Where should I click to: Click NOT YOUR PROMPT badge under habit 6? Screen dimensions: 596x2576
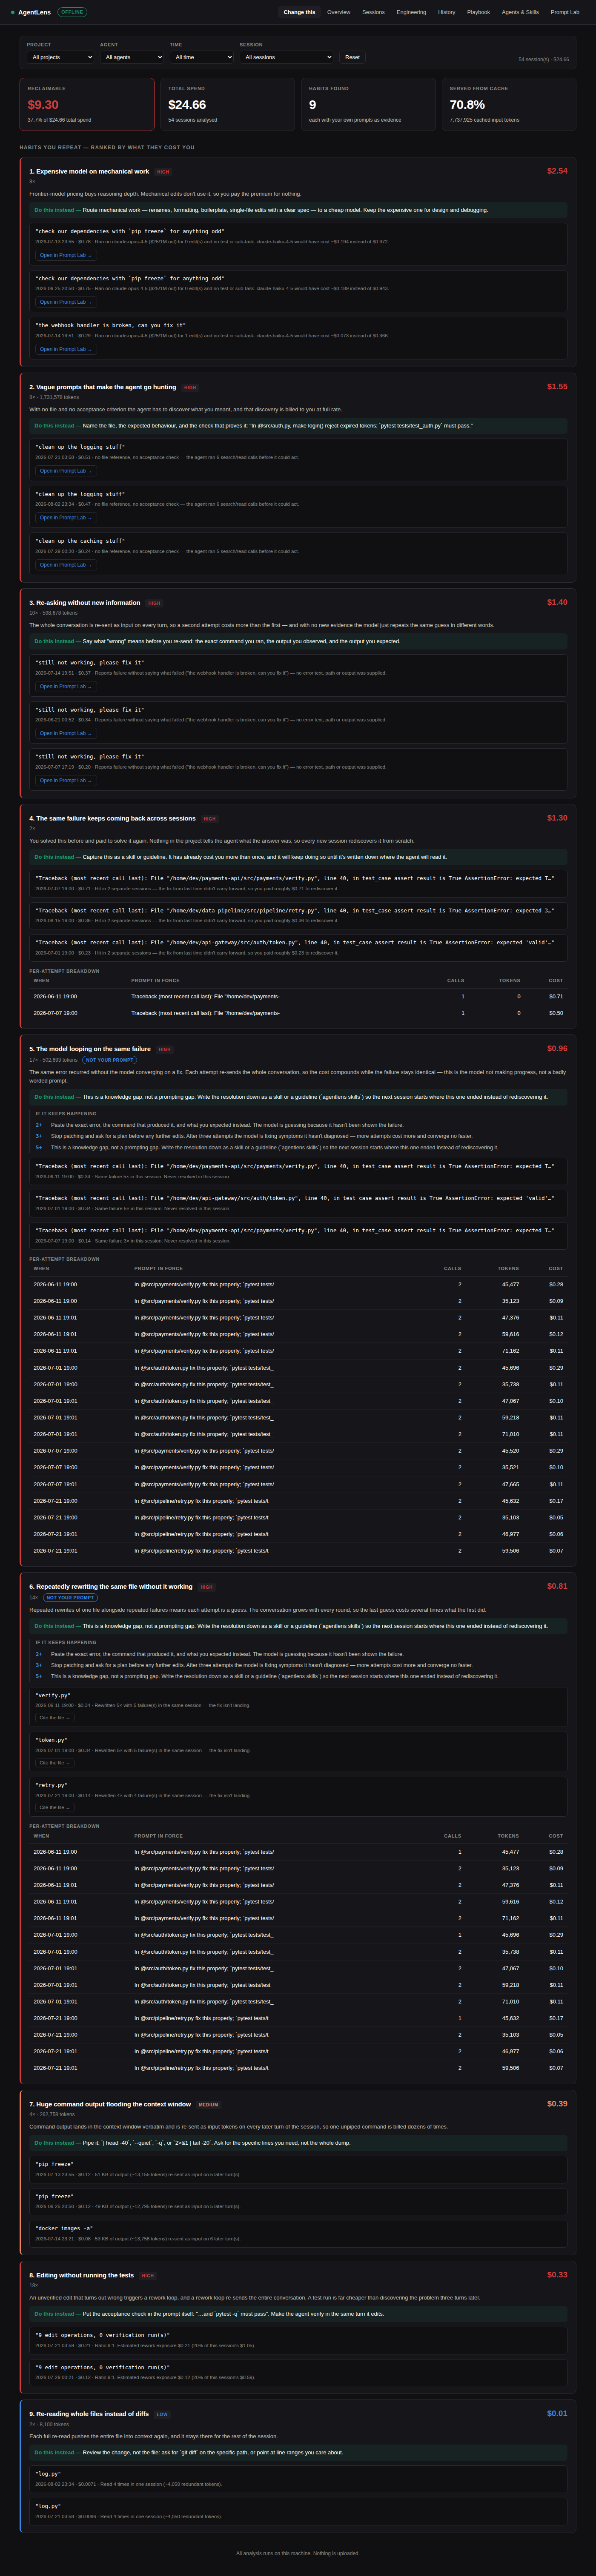[x=70, y=1598]
